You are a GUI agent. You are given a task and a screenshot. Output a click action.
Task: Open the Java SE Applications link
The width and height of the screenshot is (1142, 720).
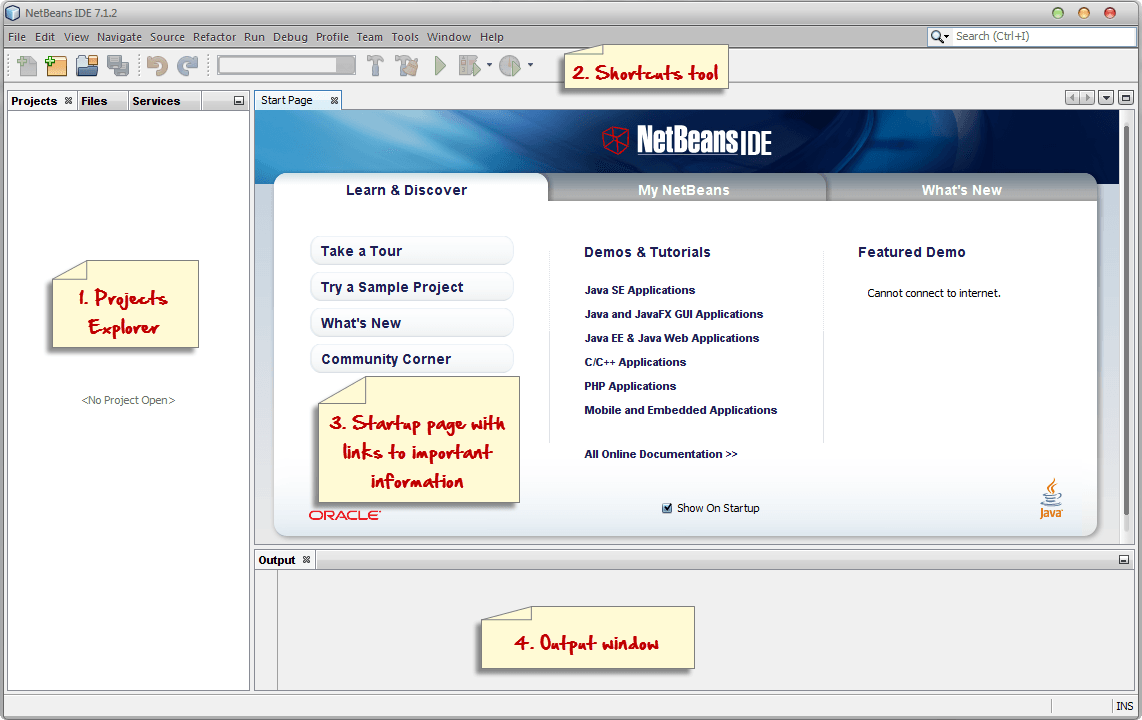click(639, 290)
